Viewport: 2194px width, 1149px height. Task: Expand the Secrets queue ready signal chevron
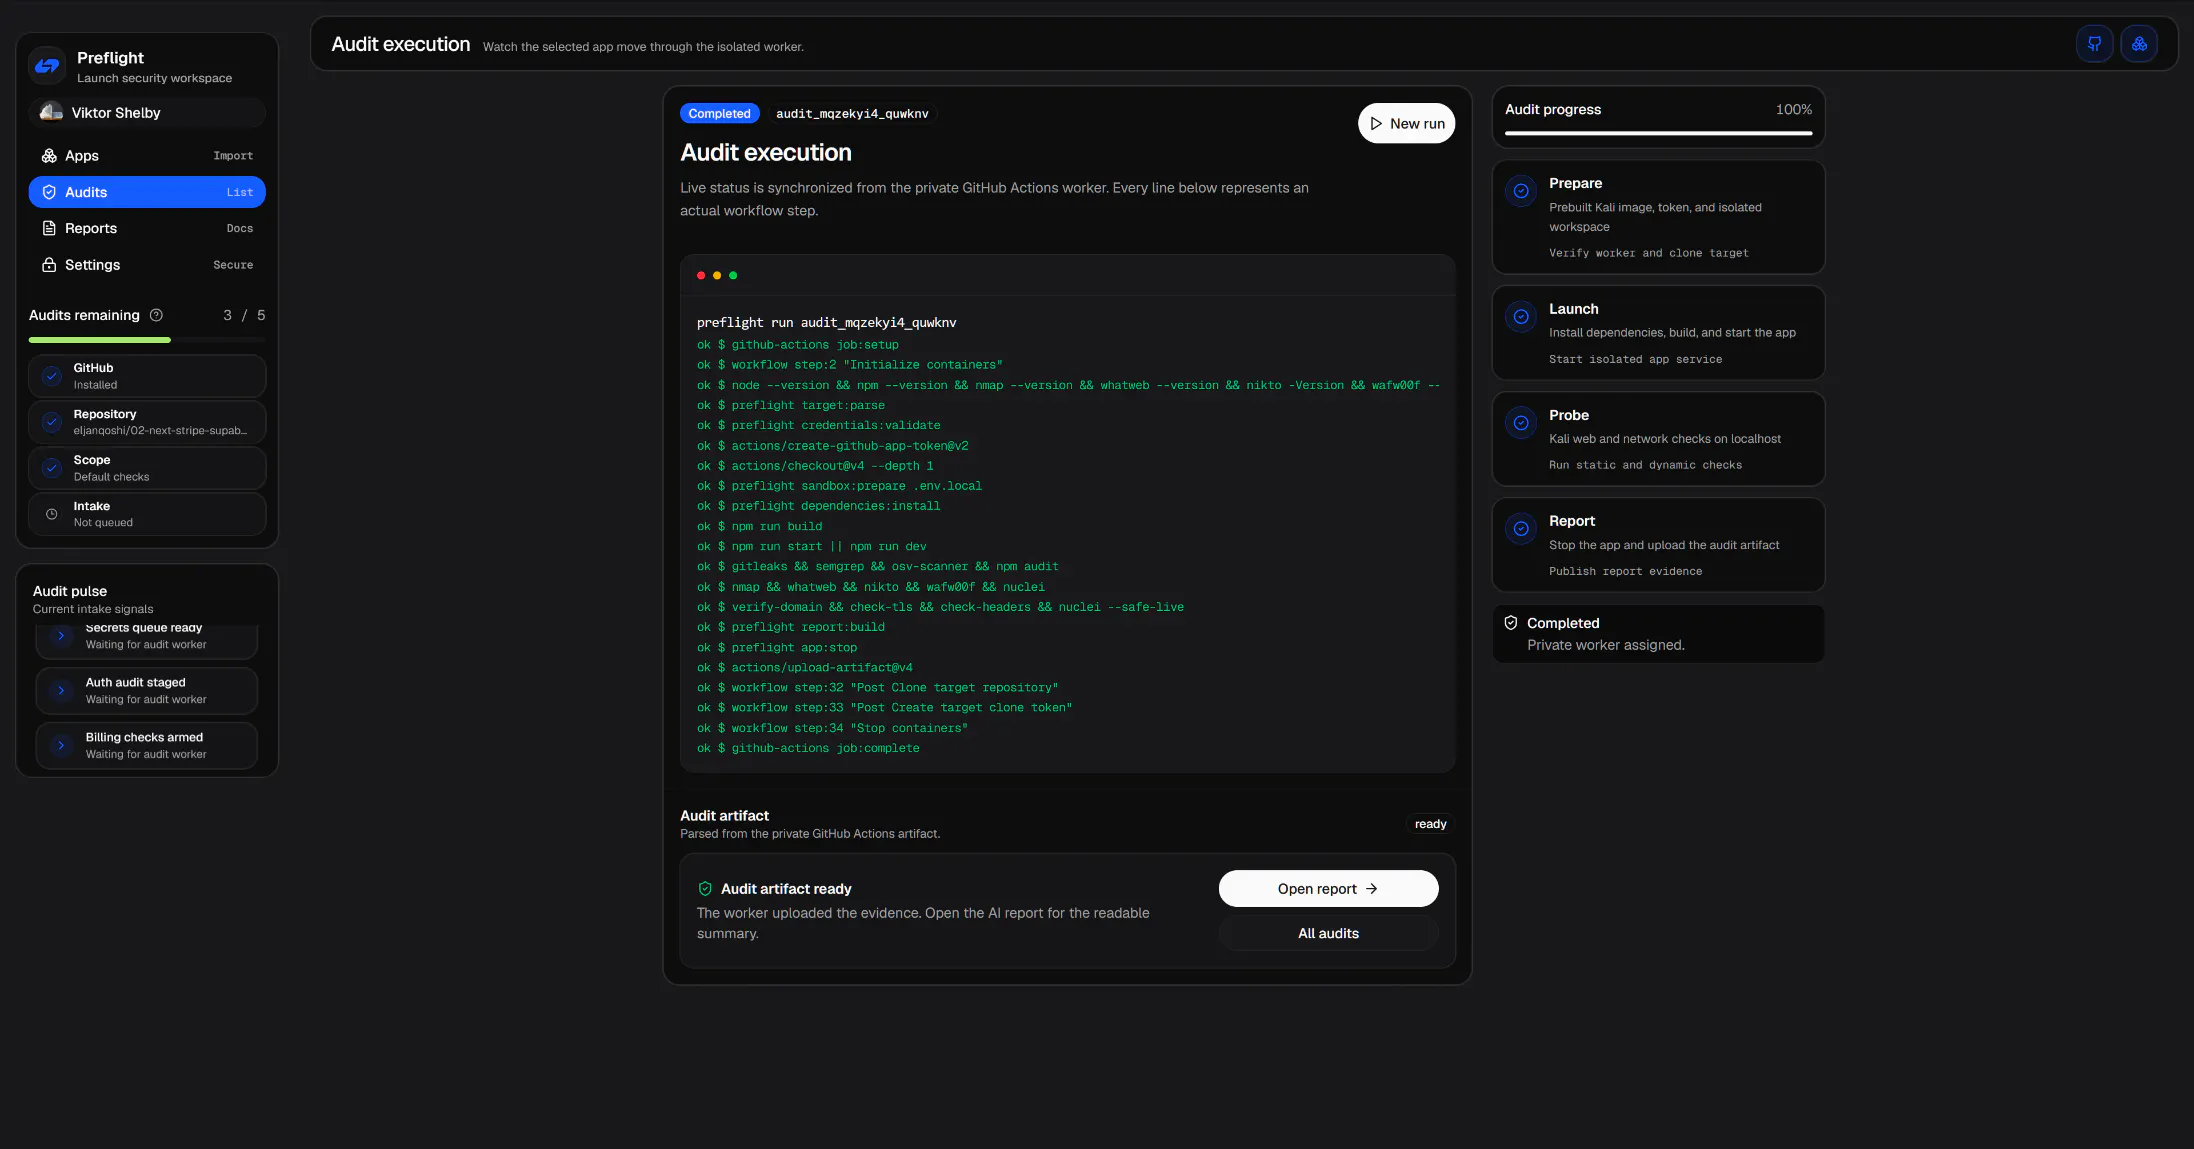(61, 636)
